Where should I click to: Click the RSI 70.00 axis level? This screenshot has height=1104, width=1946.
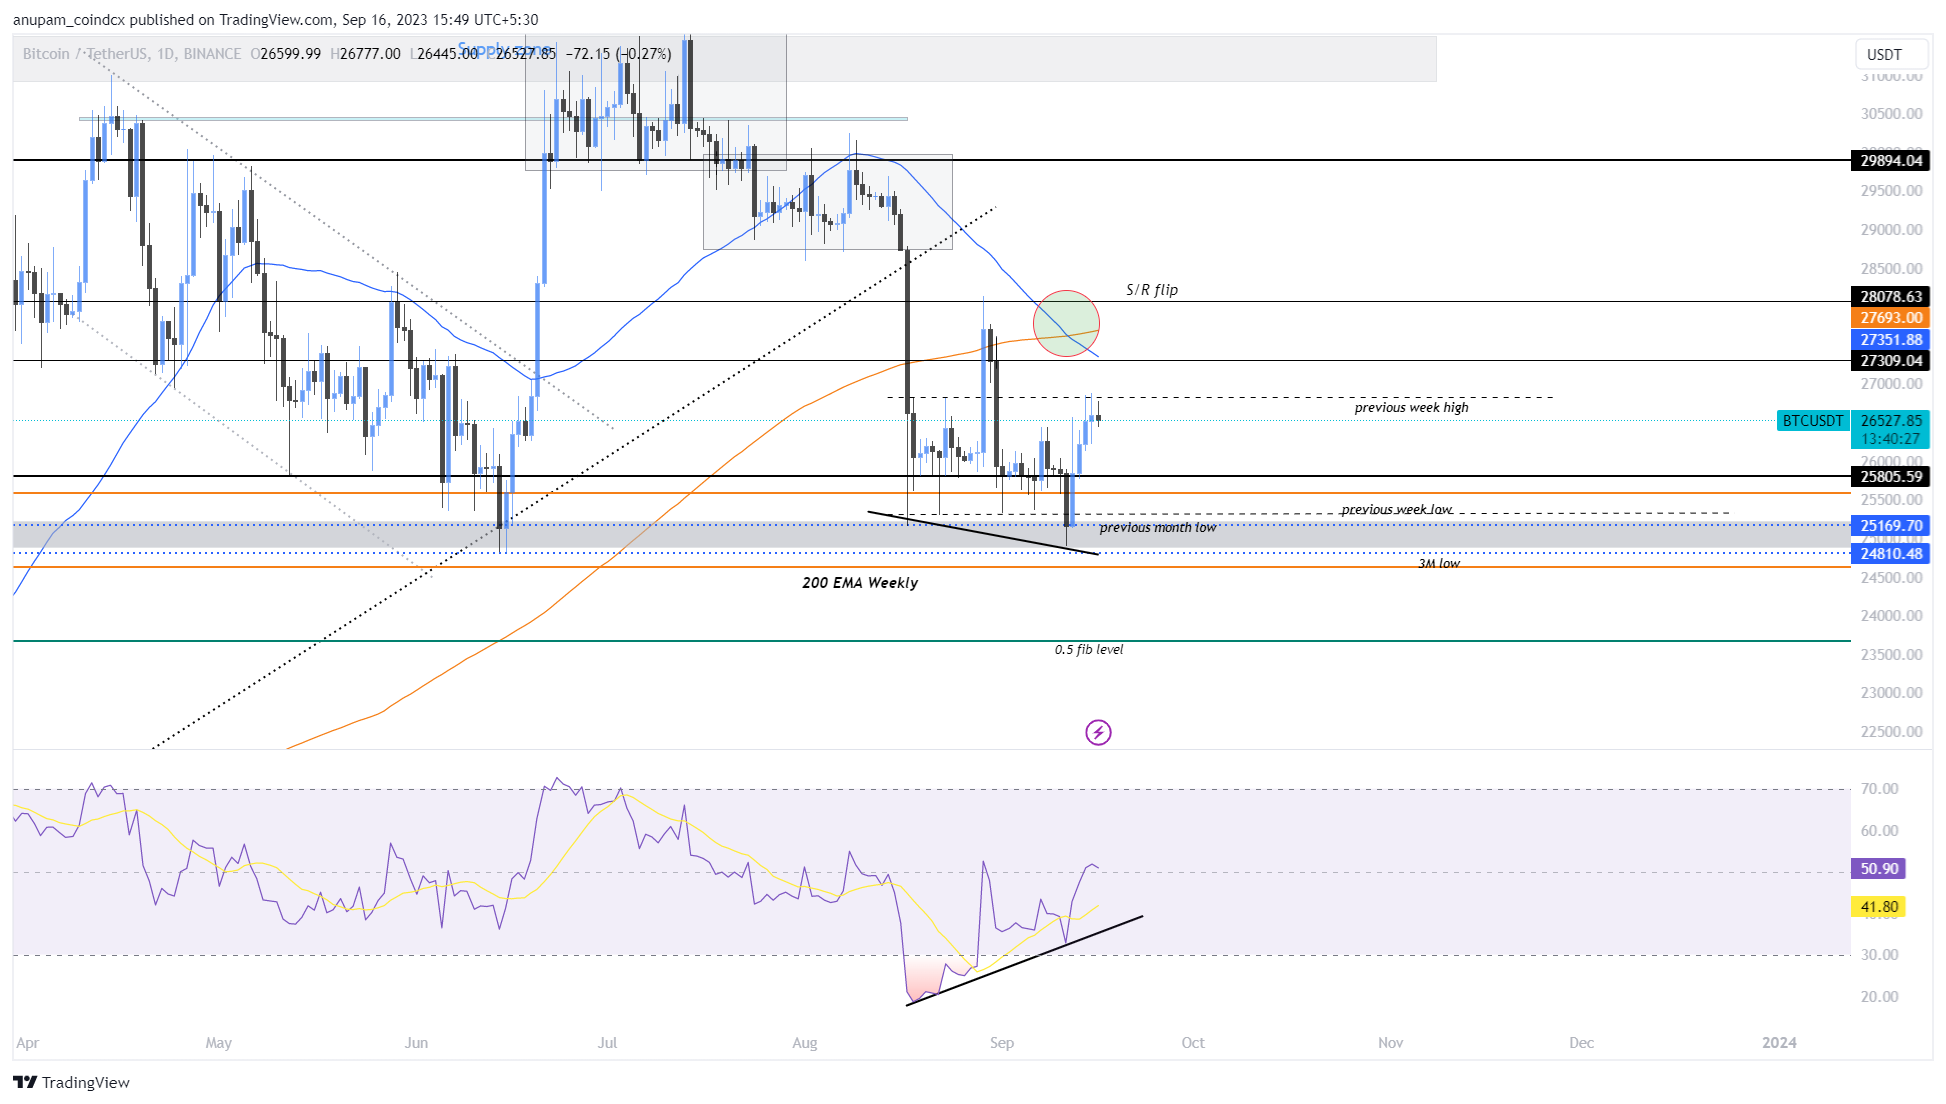[x=1879, y=789]
